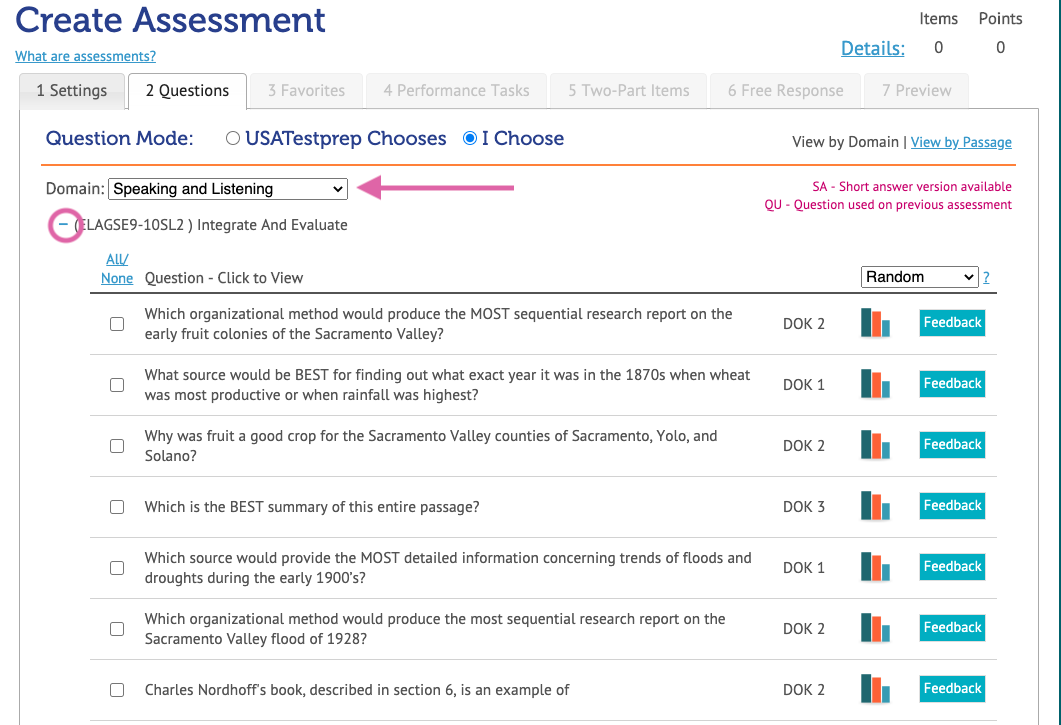Follow the View by Passage link
The image size is (1061, 725).
coord(961,142)
